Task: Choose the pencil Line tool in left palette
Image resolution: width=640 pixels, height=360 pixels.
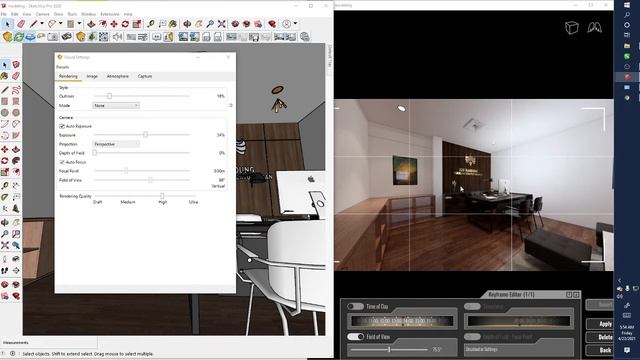Action: [x=4, y=90]
